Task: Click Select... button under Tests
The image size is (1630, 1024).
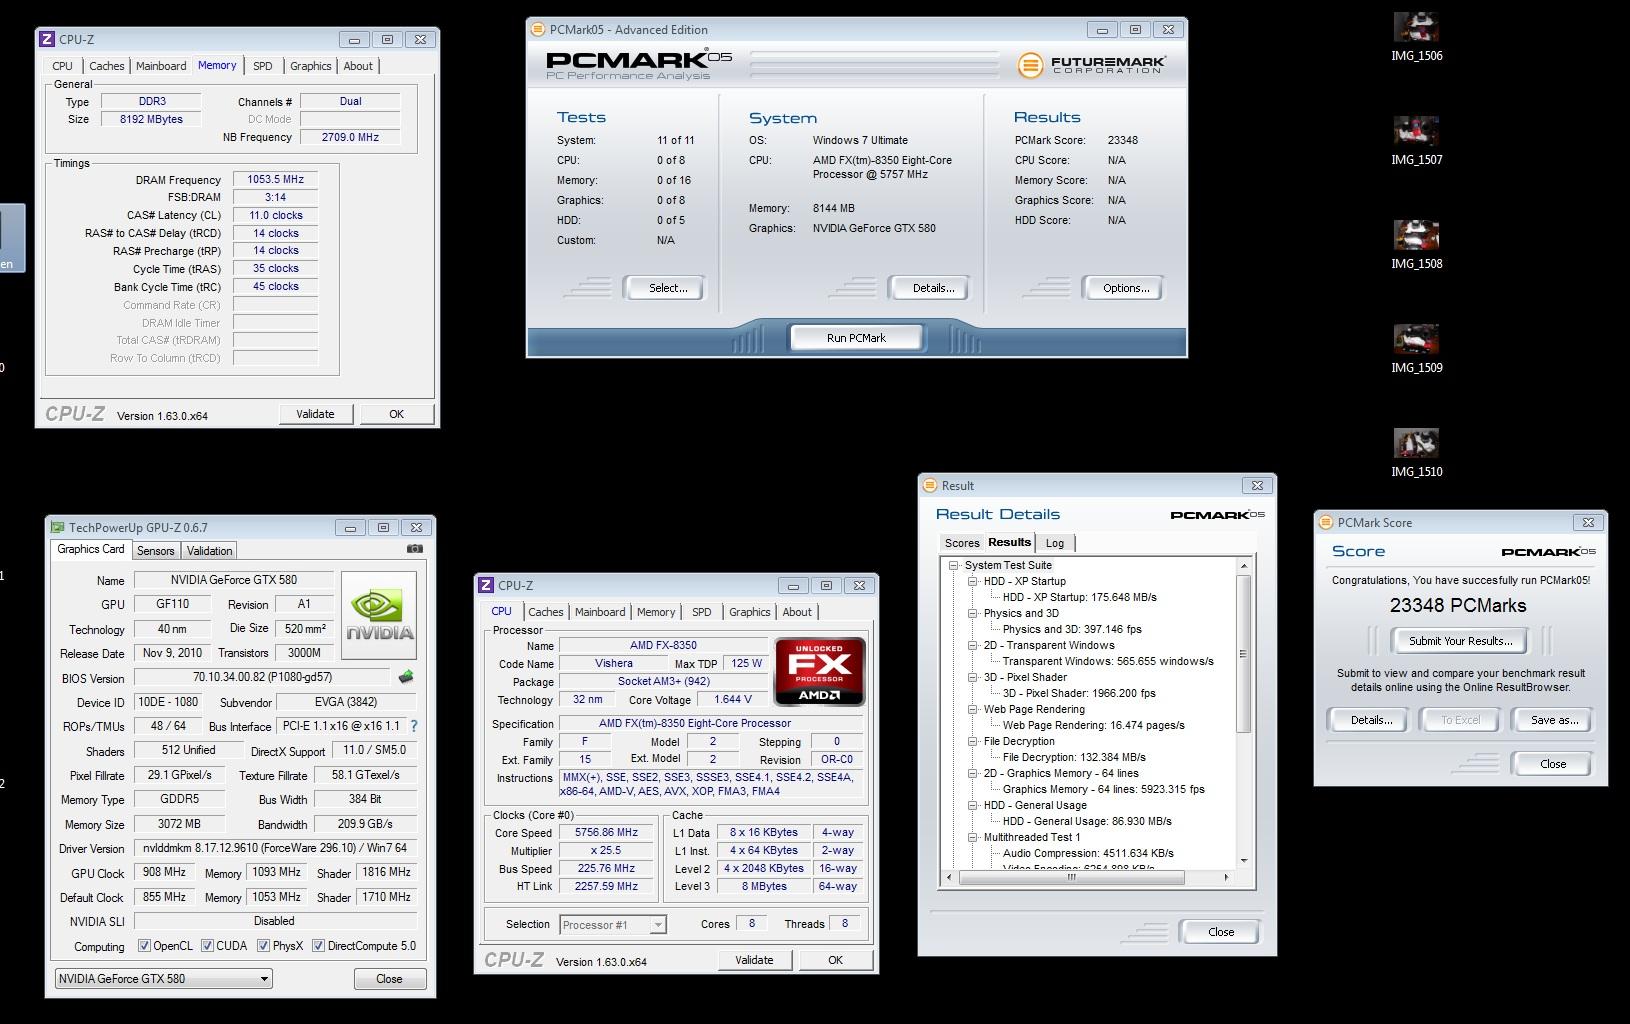Action: (x=667, y=288)
